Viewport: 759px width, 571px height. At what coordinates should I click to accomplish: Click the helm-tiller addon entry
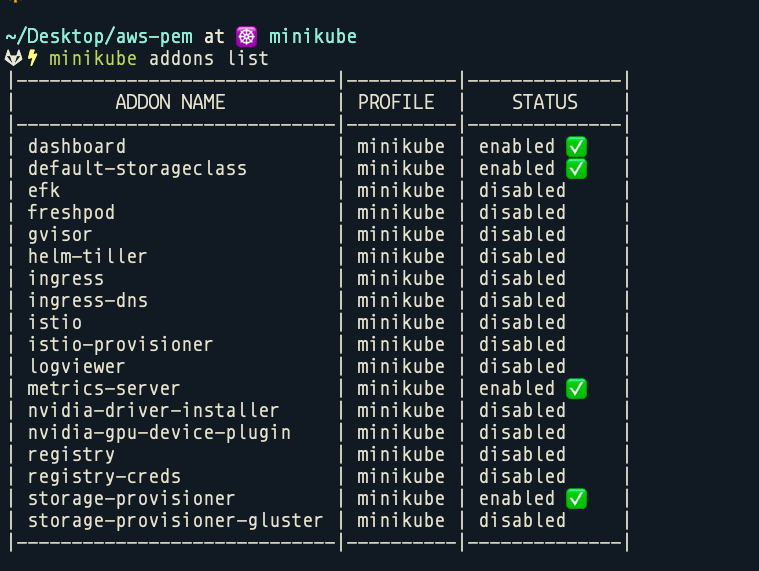tap(87, 256)
